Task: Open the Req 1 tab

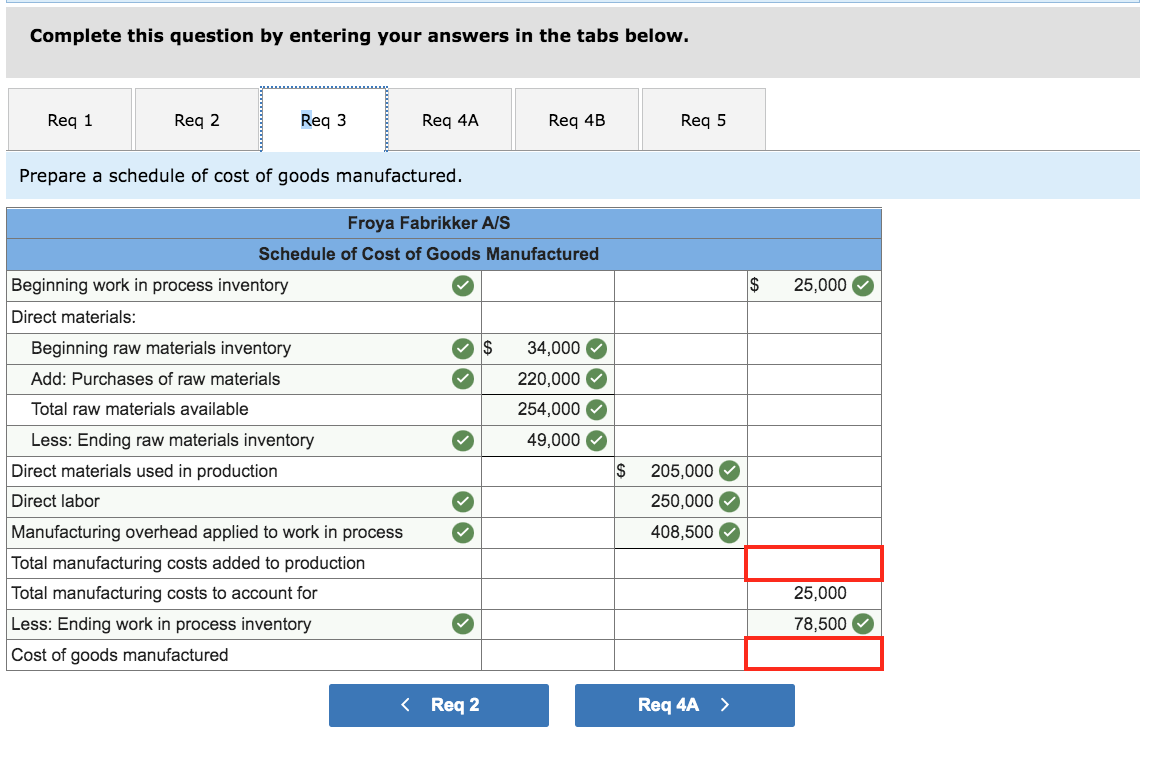Action: click(70, 119)
